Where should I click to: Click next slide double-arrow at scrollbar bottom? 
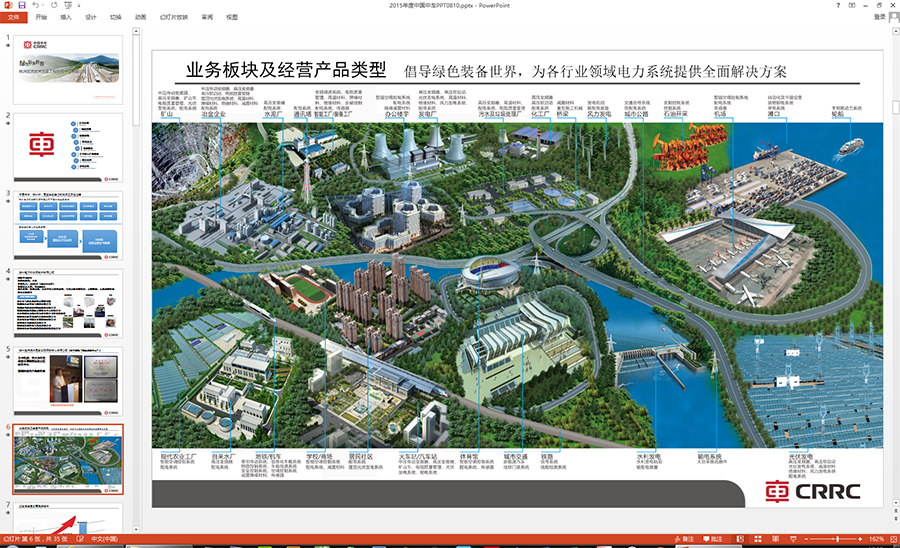pyautogui.click(x=895, y=519)
